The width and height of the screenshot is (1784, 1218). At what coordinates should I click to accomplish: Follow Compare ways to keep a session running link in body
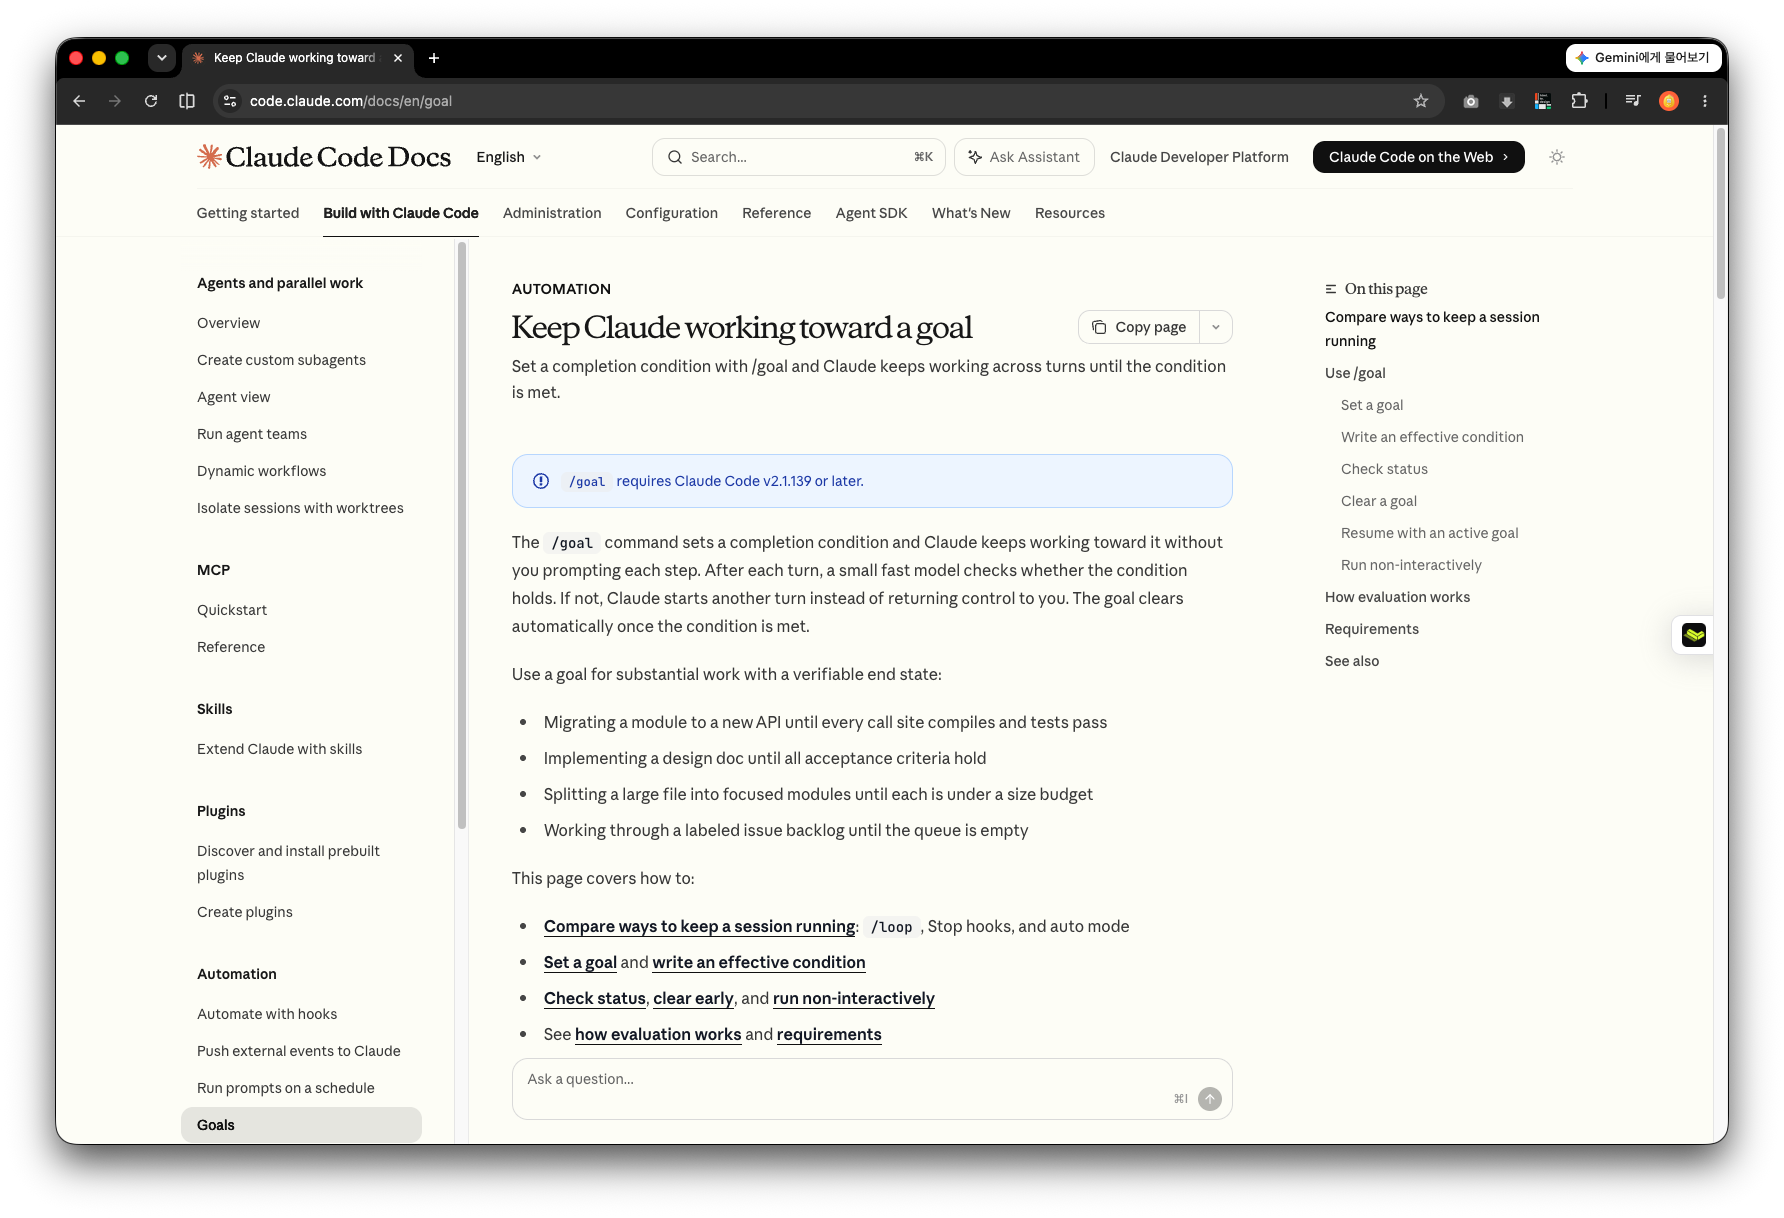pos(699,926)
